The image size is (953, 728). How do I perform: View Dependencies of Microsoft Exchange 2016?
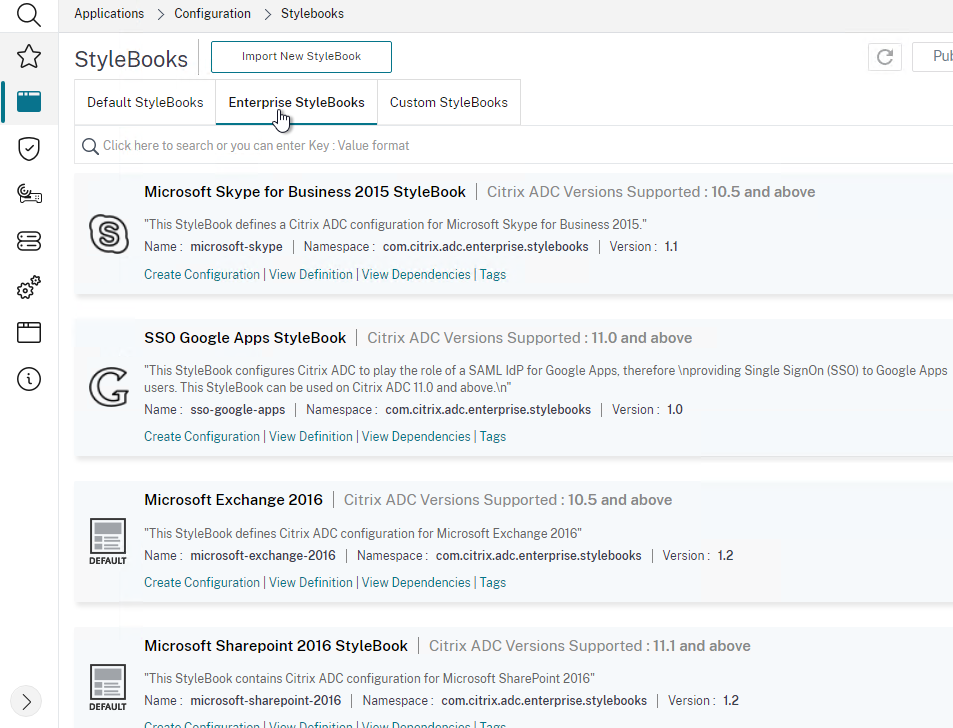[416, 582]
